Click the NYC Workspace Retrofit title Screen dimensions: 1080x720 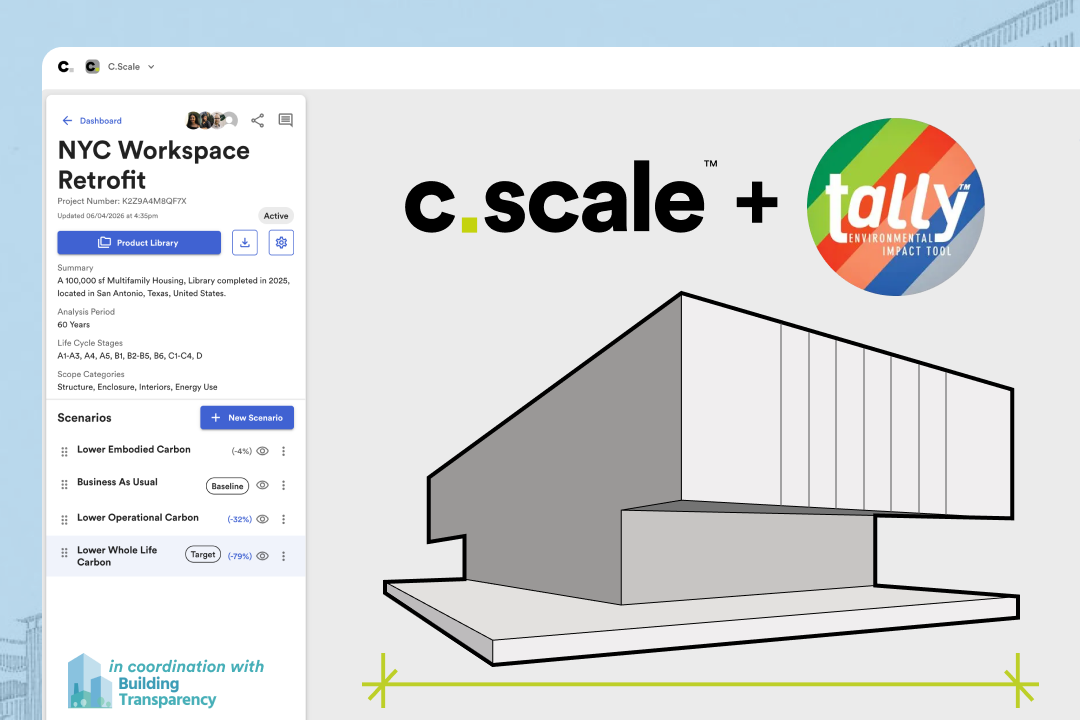154,165
